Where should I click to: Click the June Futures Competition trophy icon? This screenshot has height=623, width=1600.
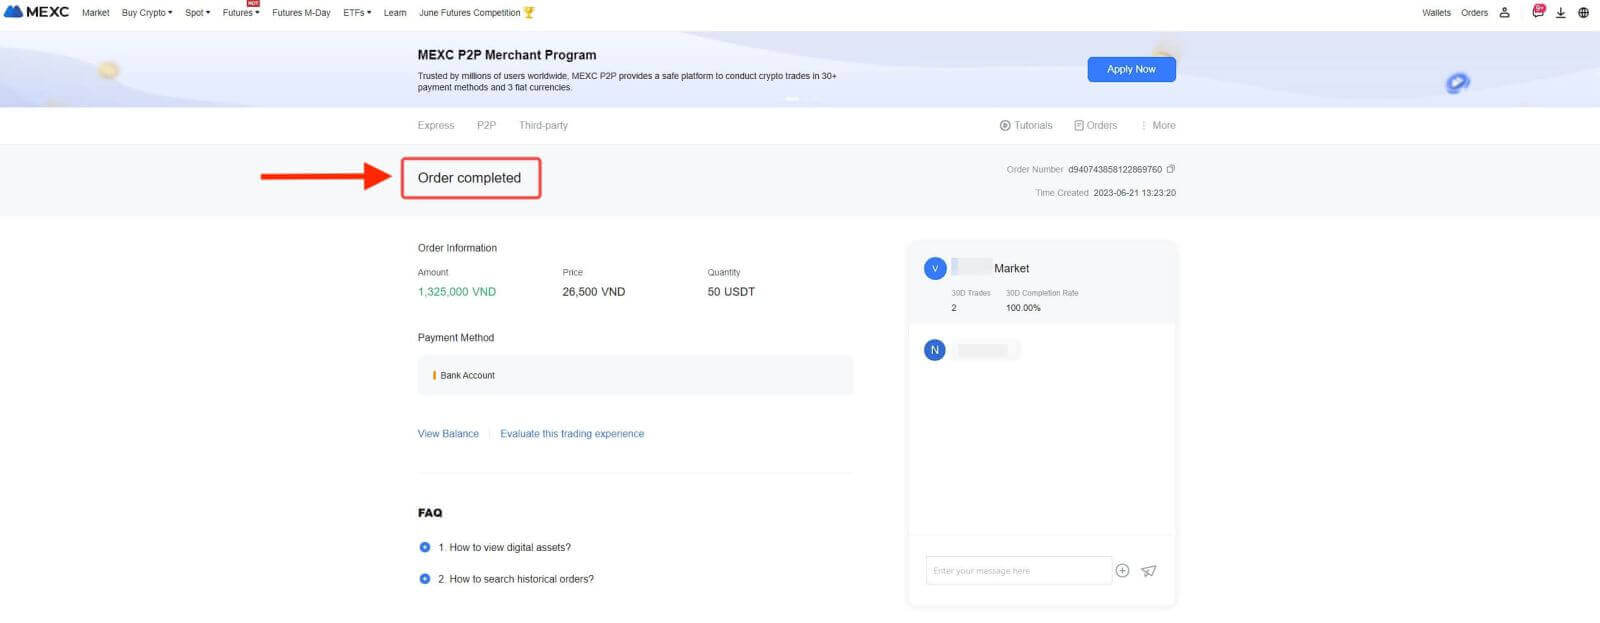pos(529,13)
